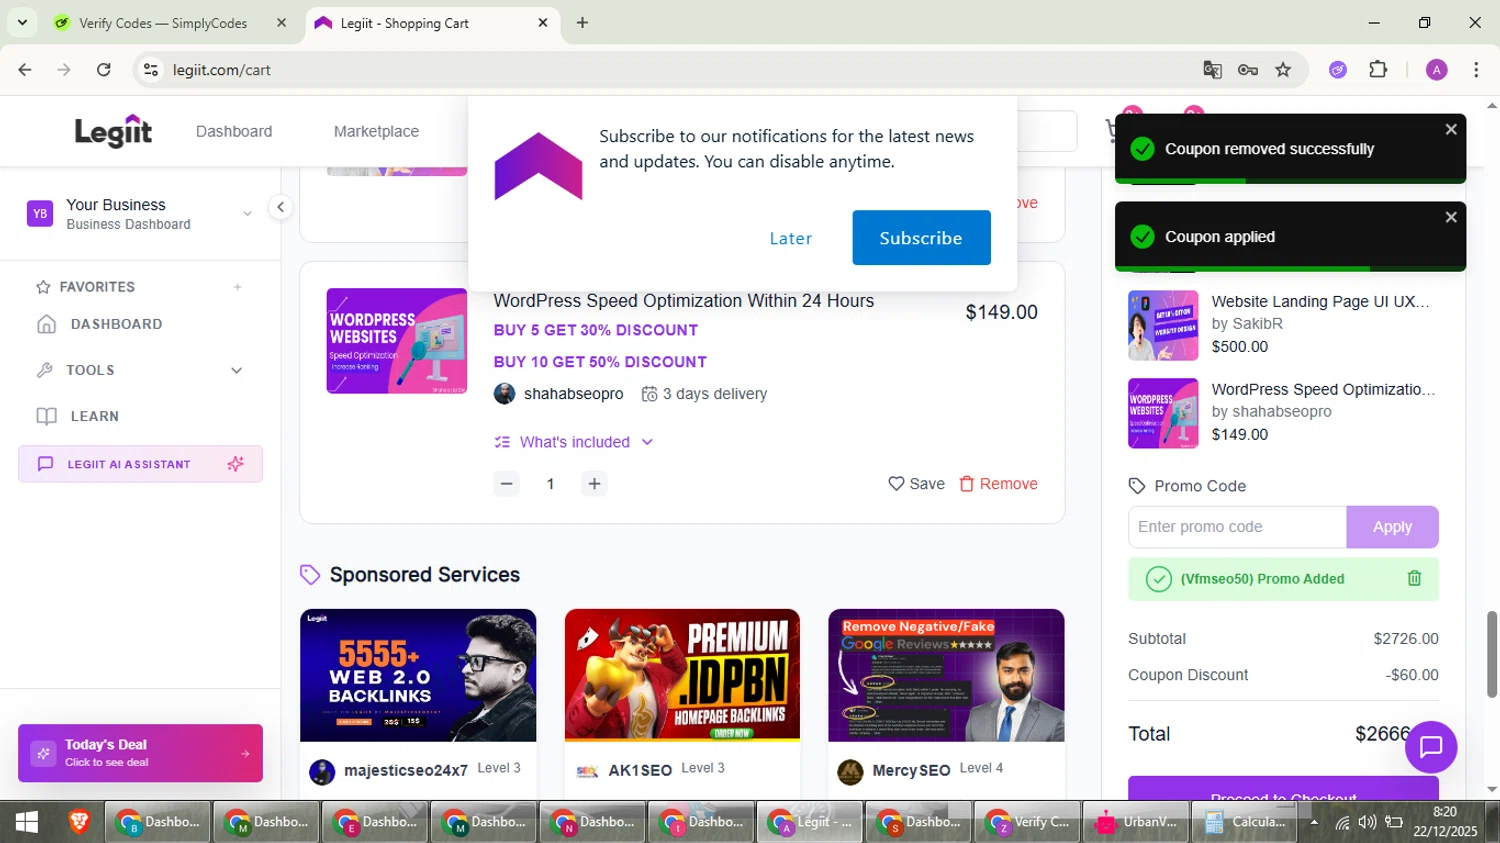1500x843 pixels.
Task: Increase WordPress service quantity
Action: (x=594, y=484)
